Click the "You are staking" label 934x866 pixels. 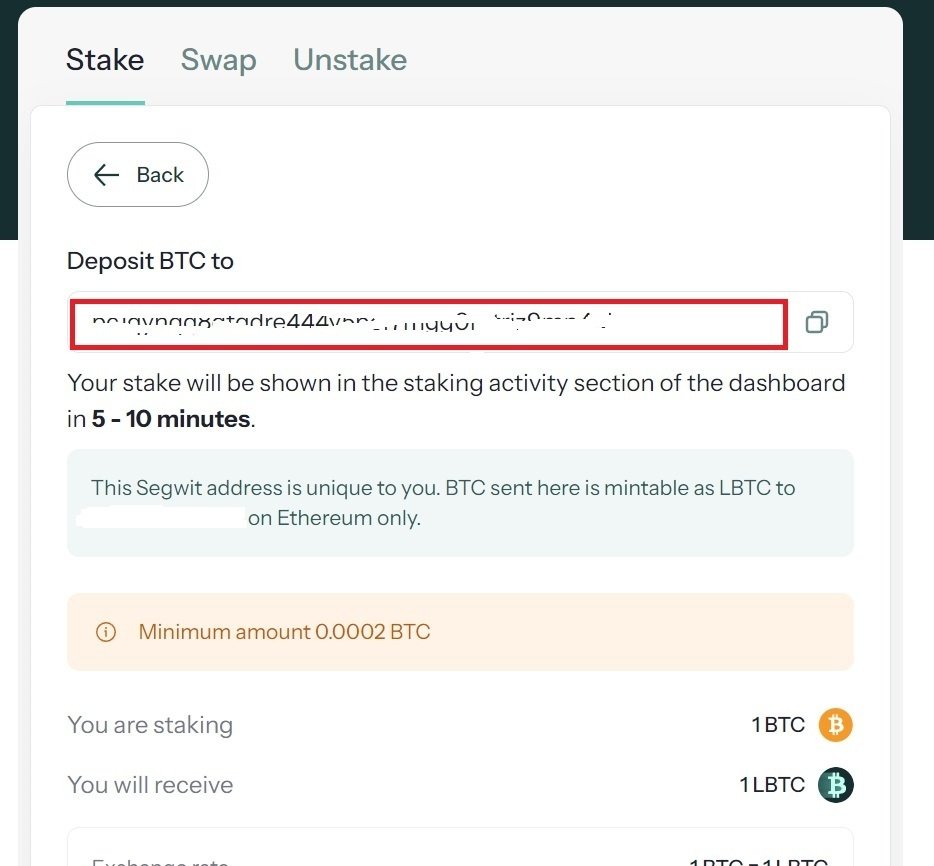pos(150,725)
